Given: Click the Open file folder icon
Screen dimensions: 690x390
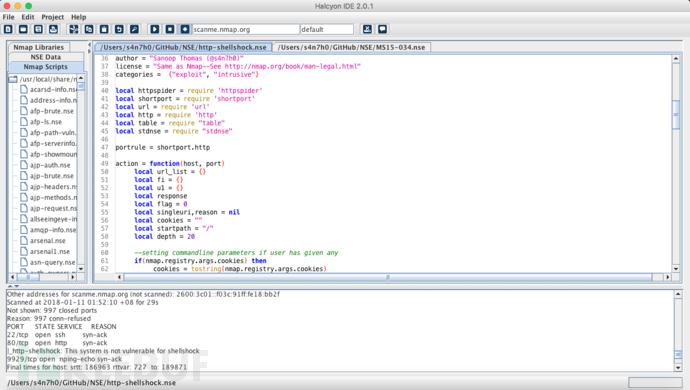Looking at the screenshot, I should pyautogui.click(x=23, y=29).
